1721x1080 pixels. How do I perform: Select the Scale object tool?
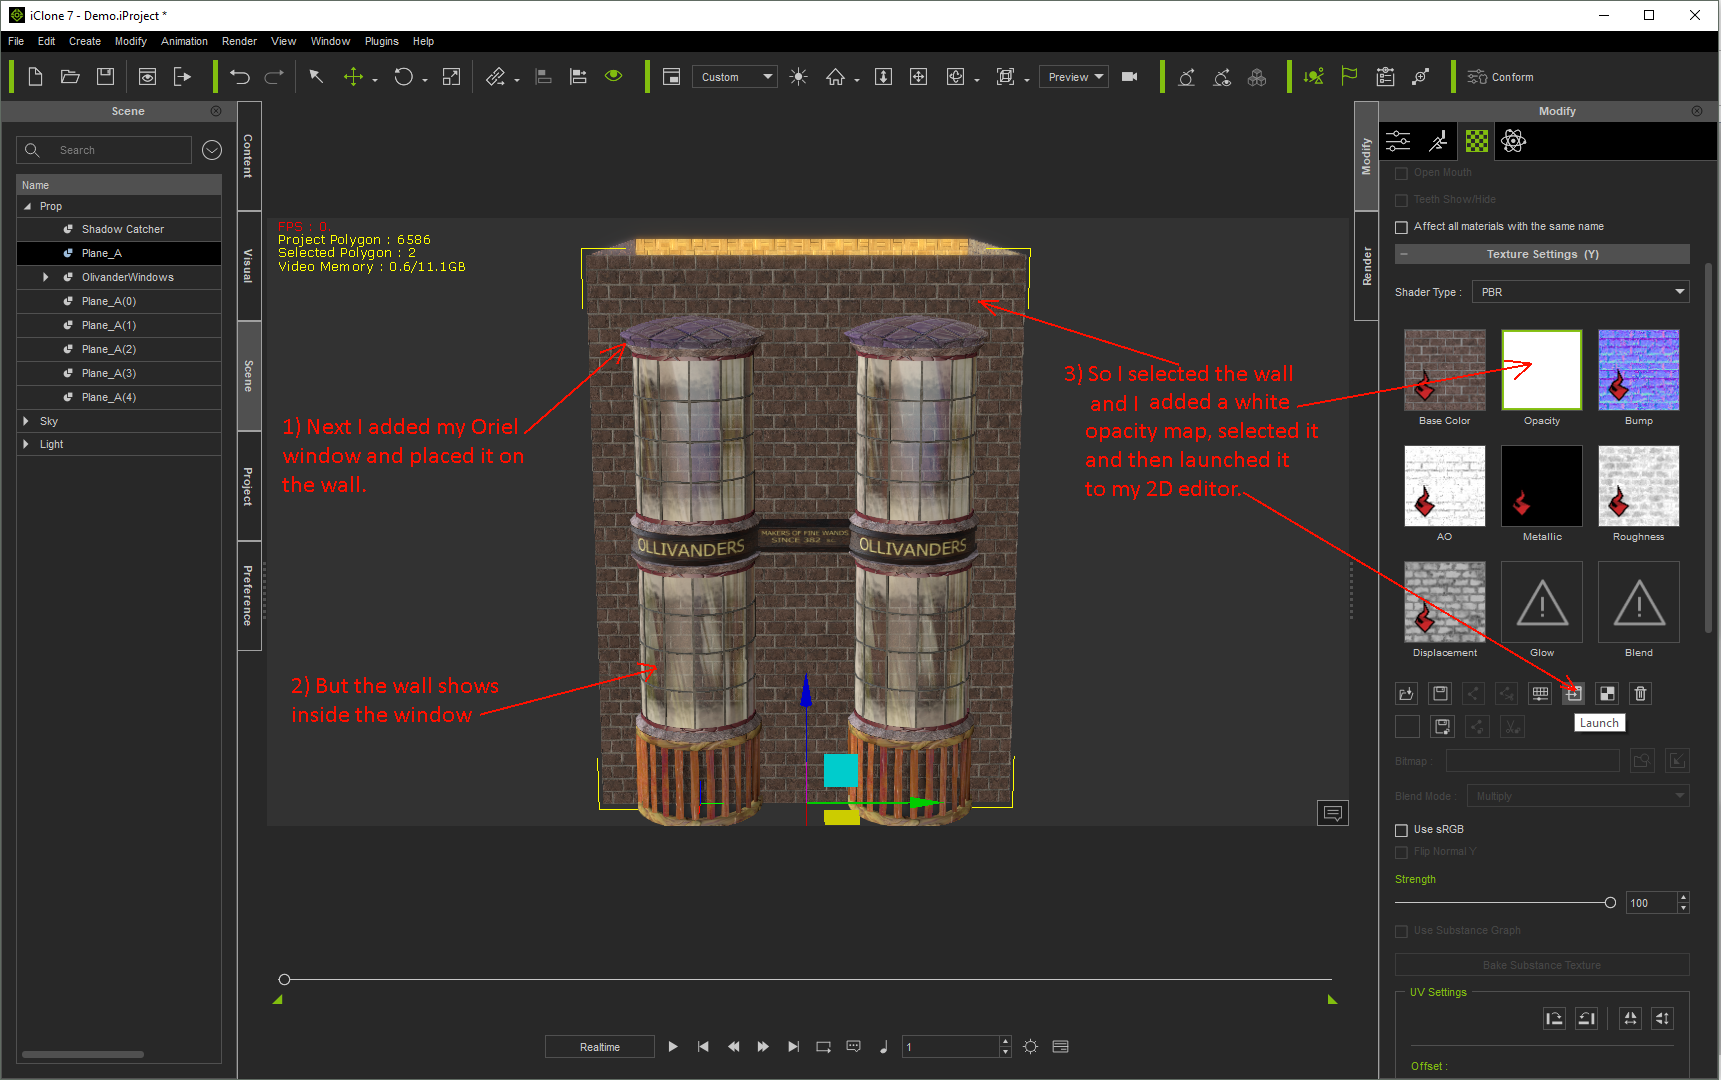tap(452, 77)
